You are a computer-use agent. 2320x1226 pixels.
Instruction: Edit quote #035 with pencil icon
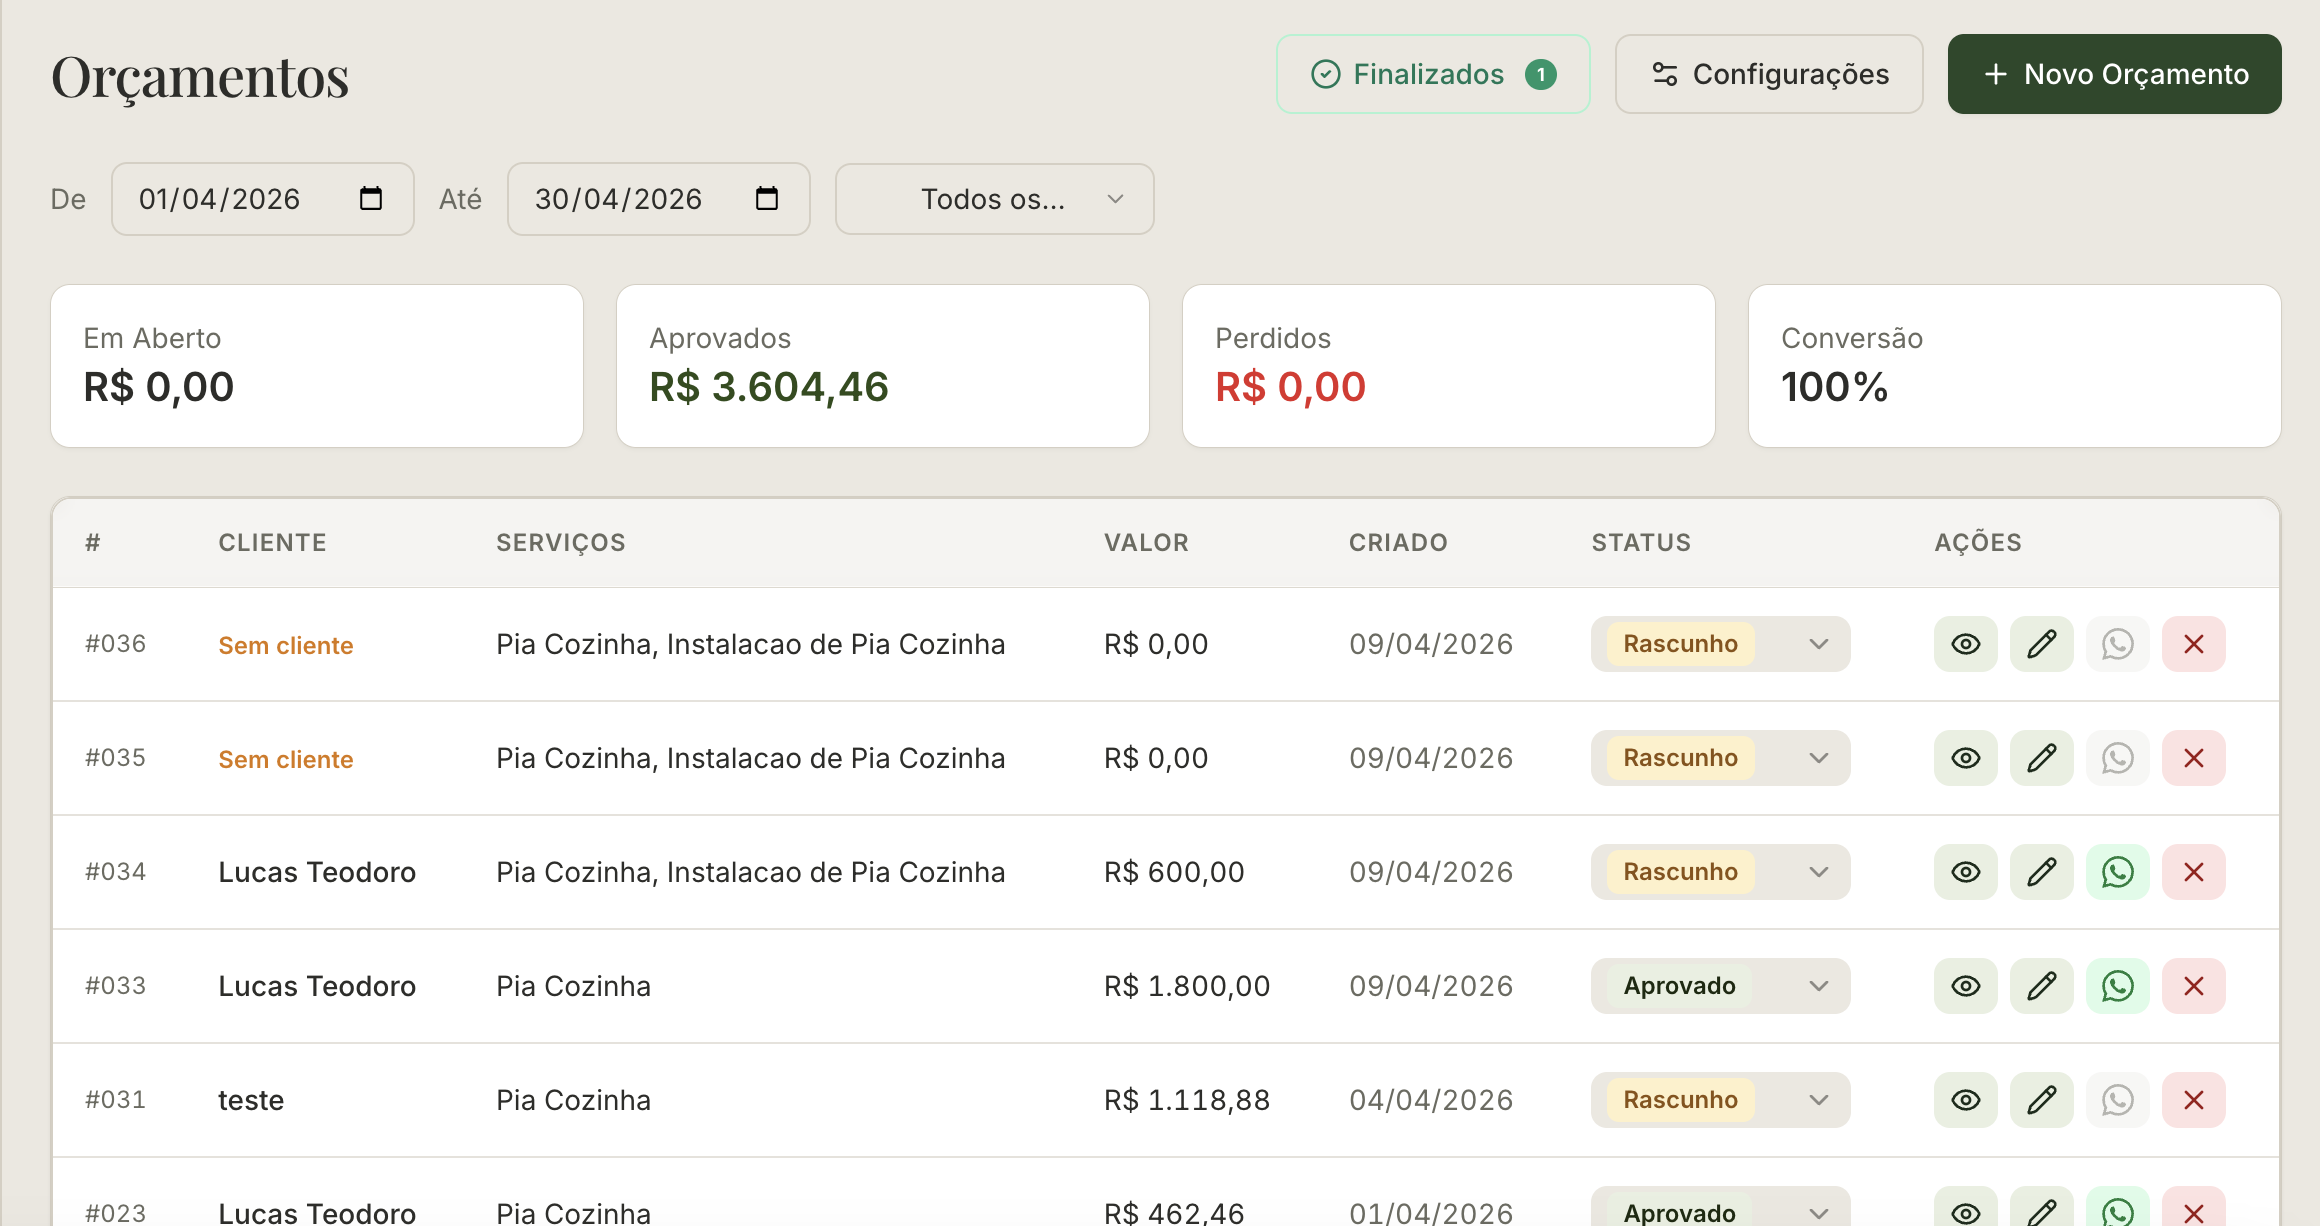(x=2041, y=758)
